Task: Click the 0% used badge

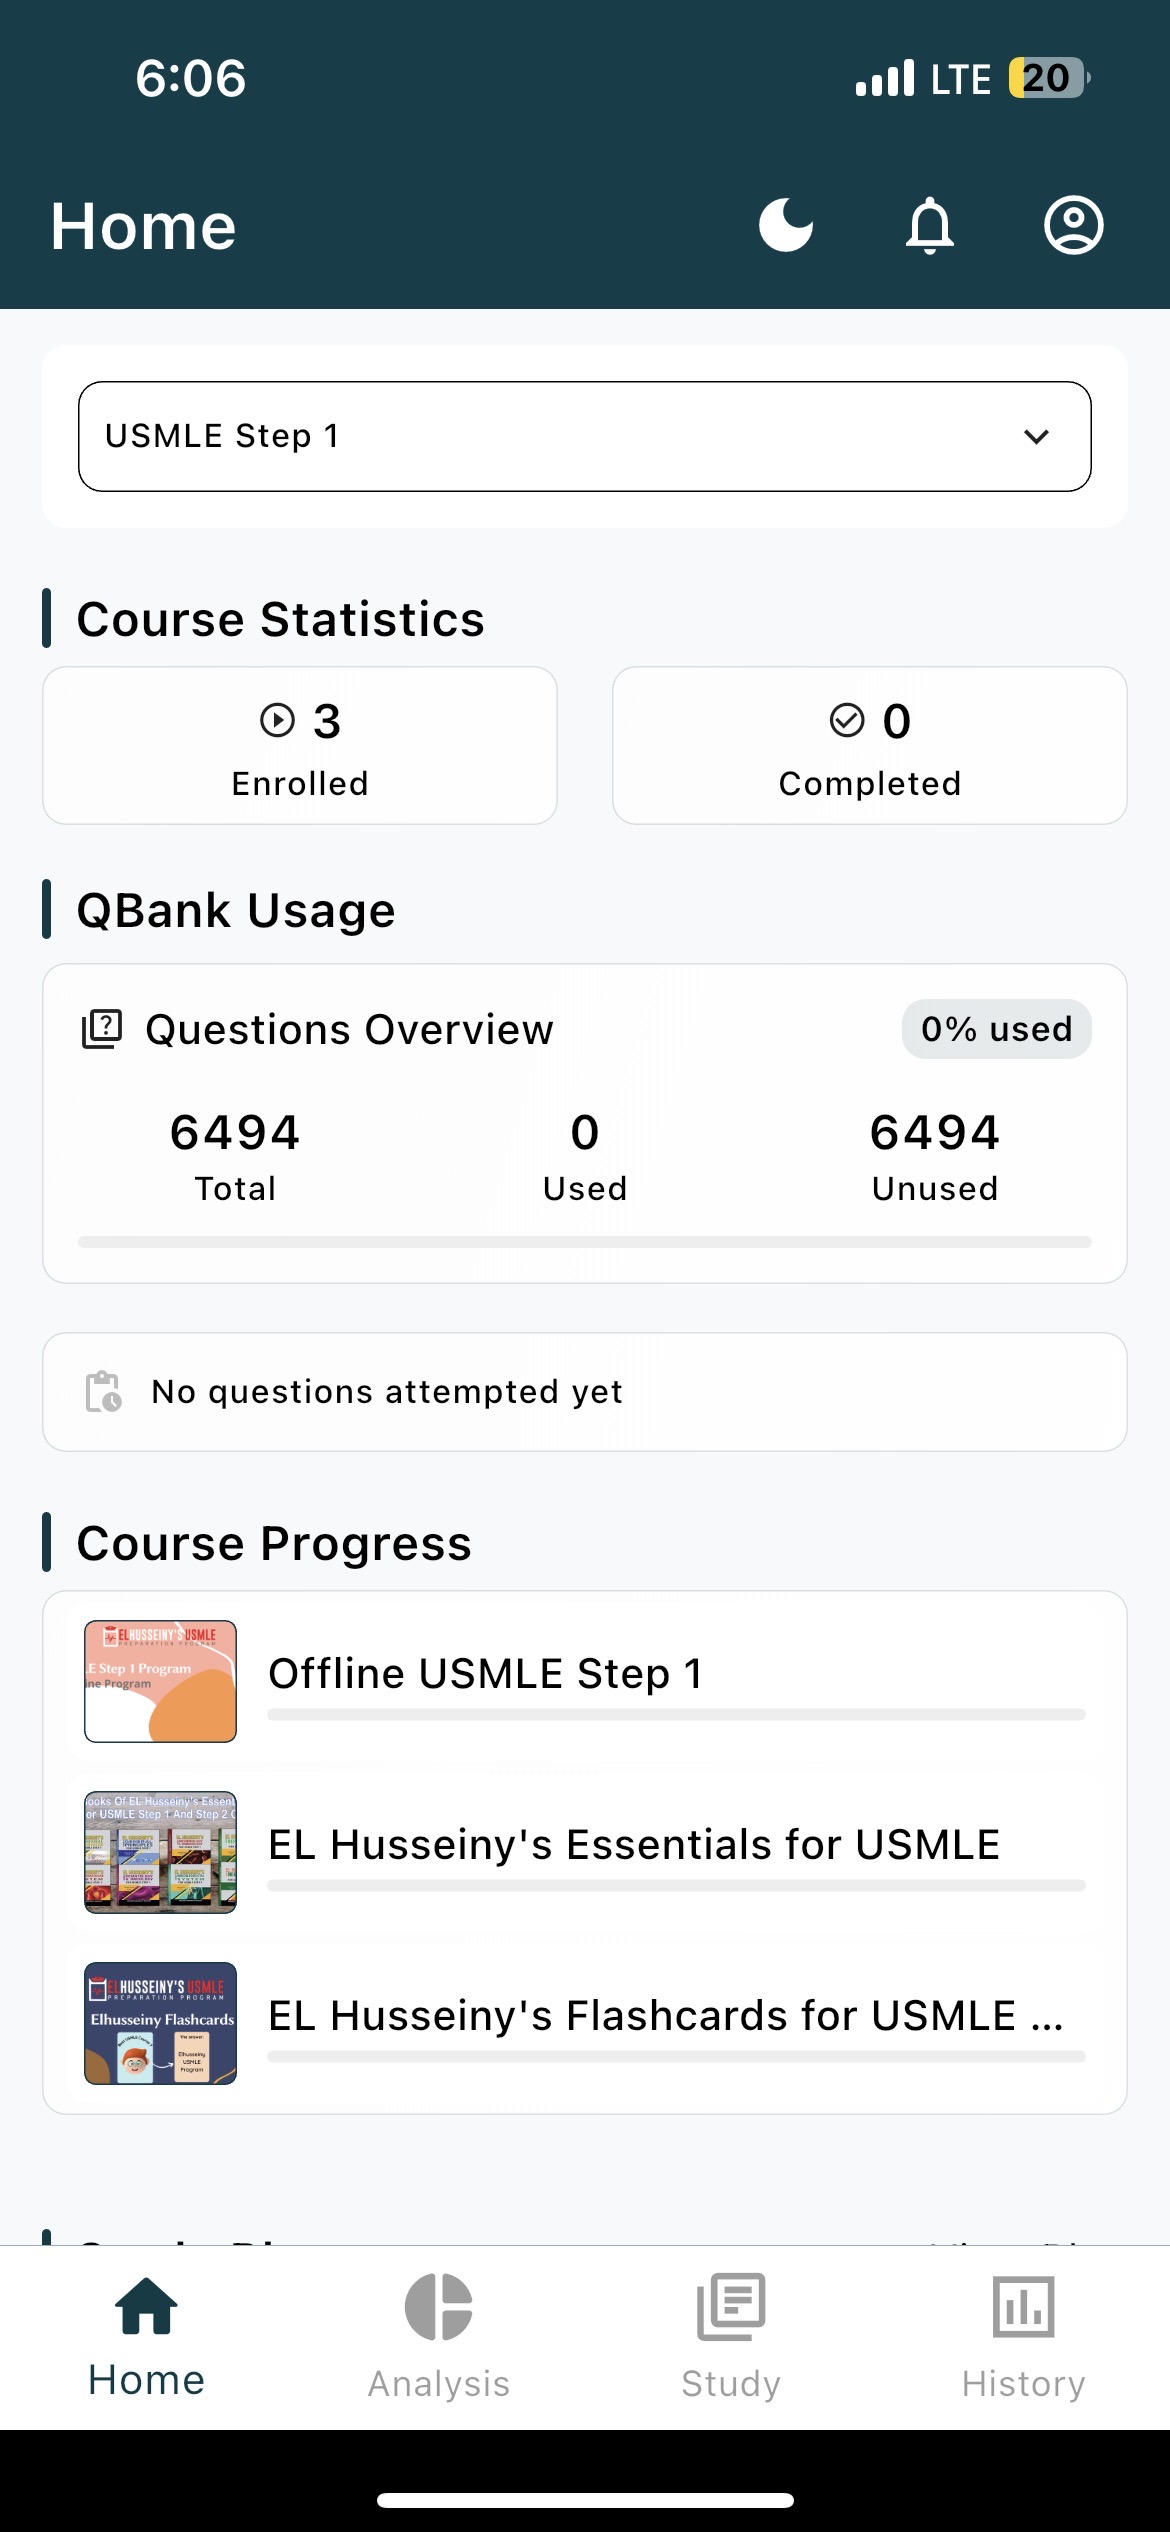Action: (x=996, y=1029)
